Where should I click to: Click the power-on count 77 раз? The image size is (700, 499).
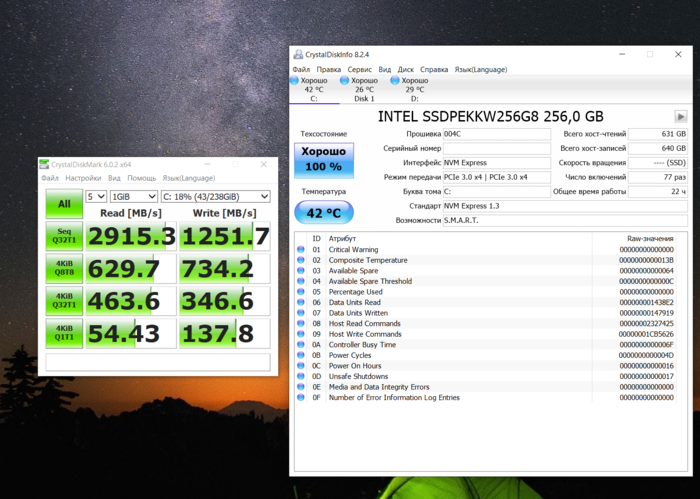point(658,177)
